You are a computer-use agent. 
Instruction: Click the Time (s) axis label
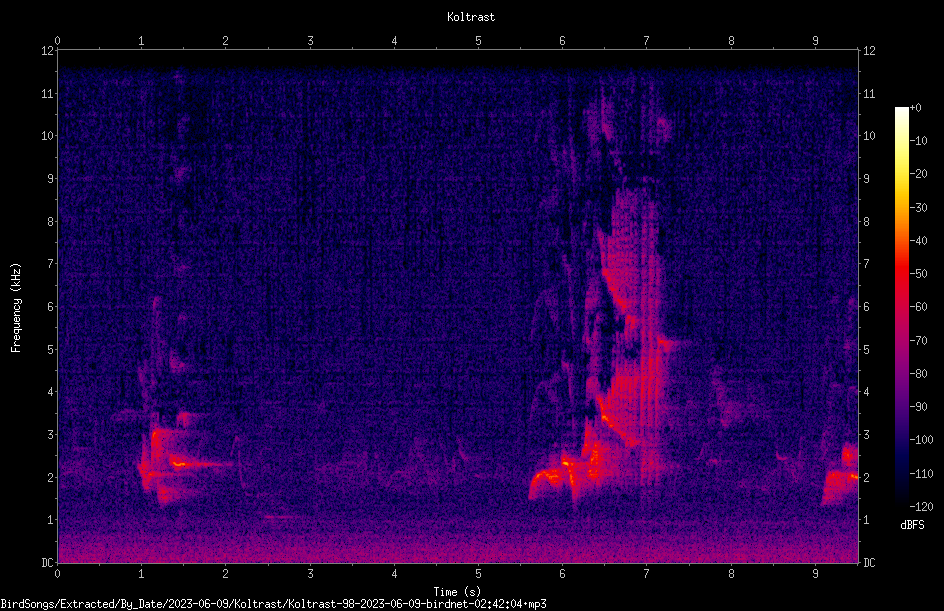pos(457,592)
